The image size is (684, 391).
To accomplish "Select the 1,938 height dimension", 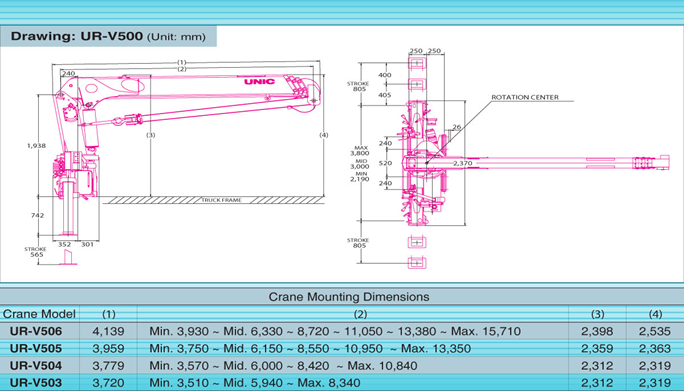I will pyautogui.click(x=36, y=146).
